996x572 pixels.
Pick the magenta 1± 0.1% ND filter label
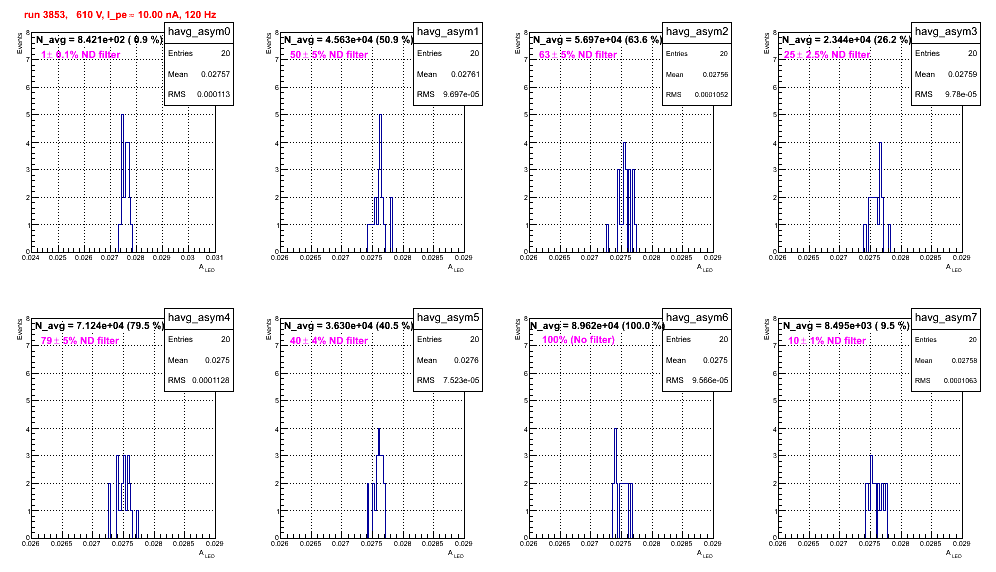coord(81,55)
